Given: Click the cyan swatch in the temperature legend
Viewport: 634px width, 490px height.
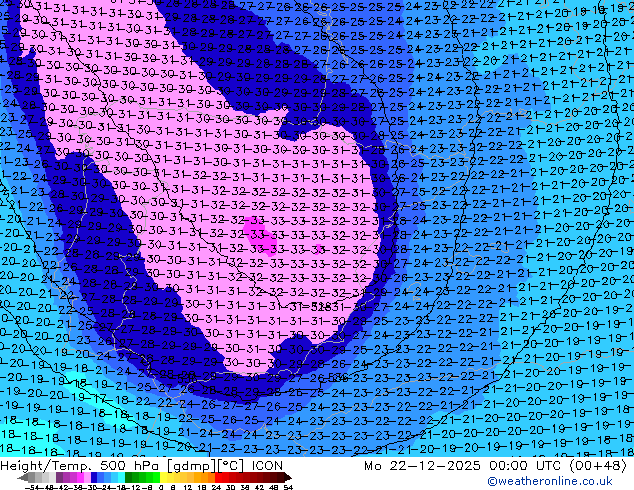Looking at the screenshot, I should (x=121, y=478).
